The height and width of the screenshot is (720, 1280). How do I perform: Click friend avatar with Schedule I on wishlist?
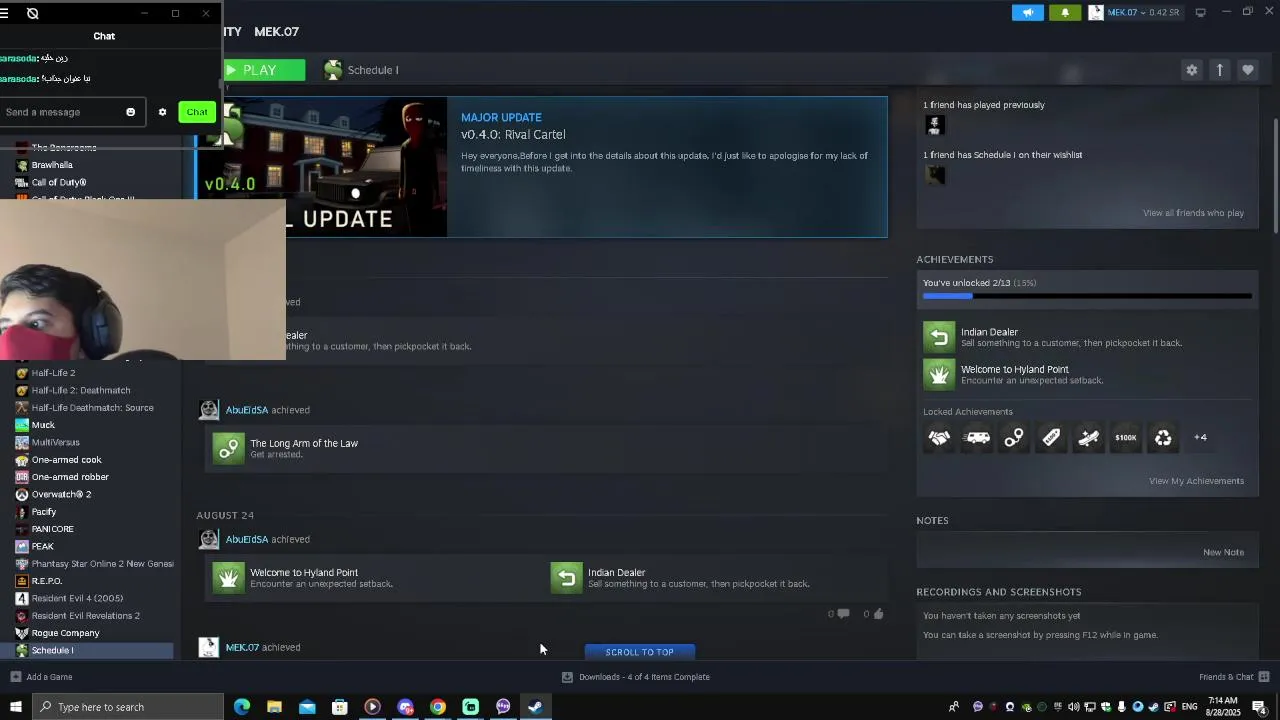click(935, 175)
